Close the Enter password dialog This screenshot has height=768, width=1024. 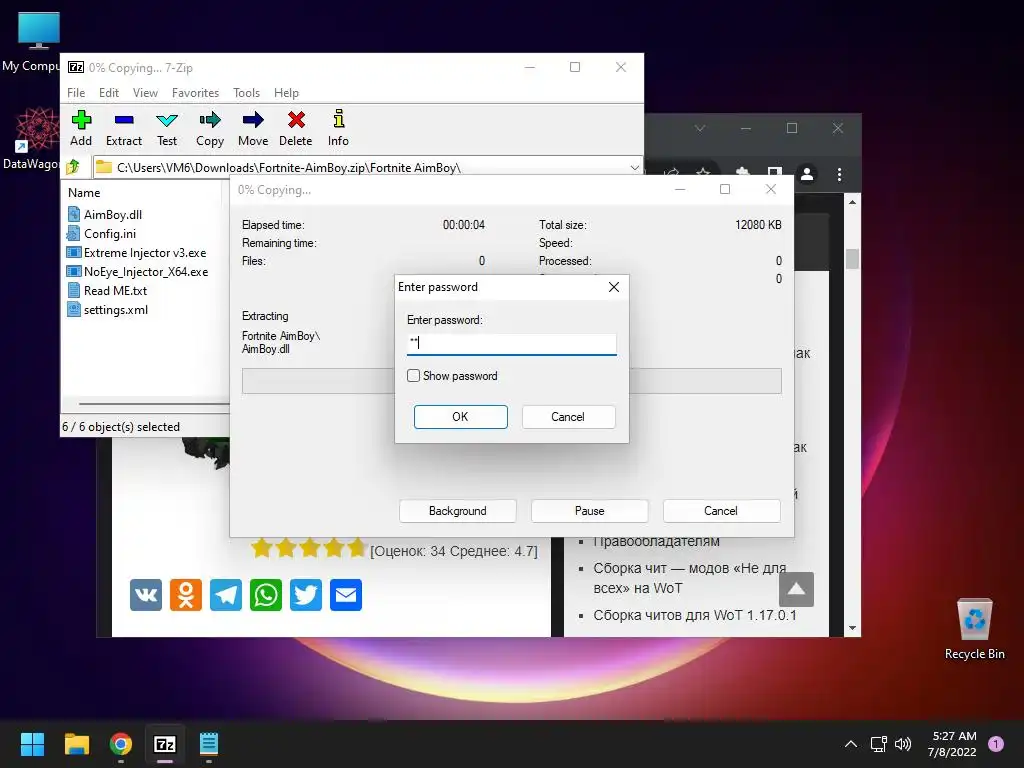[614, 287]
